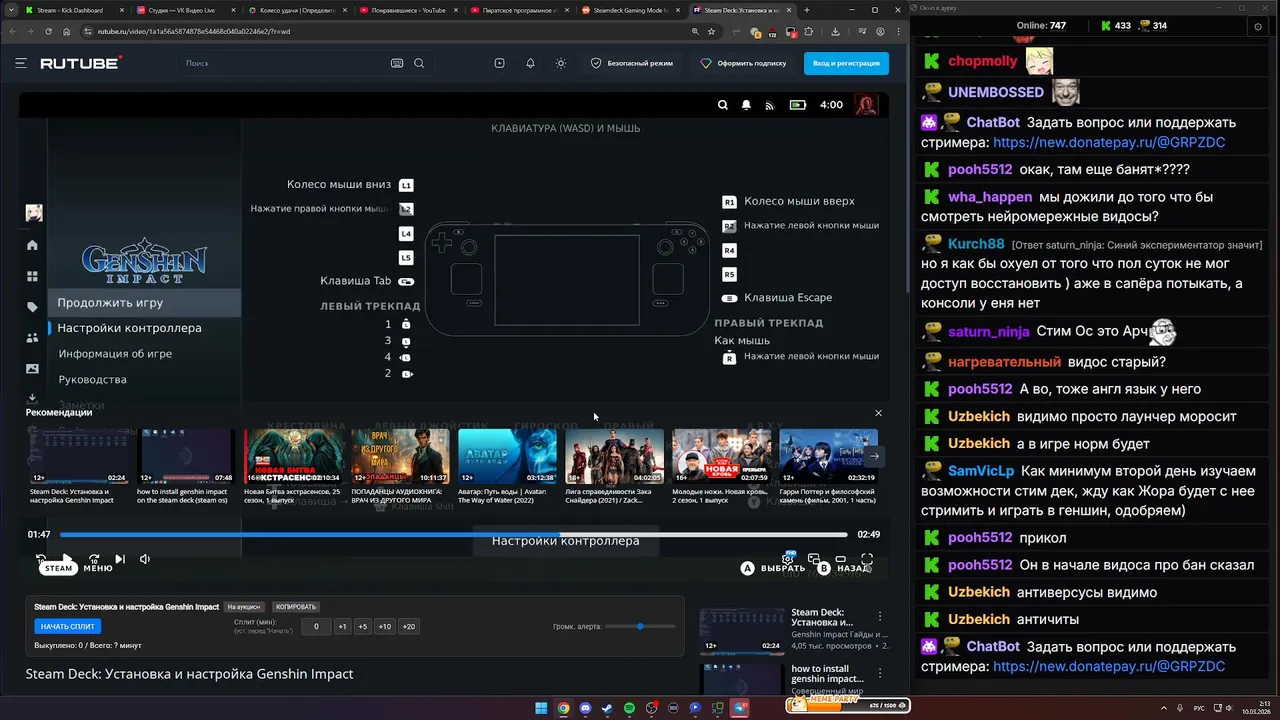Enable picture-in-picture mode

pos(814,559)
